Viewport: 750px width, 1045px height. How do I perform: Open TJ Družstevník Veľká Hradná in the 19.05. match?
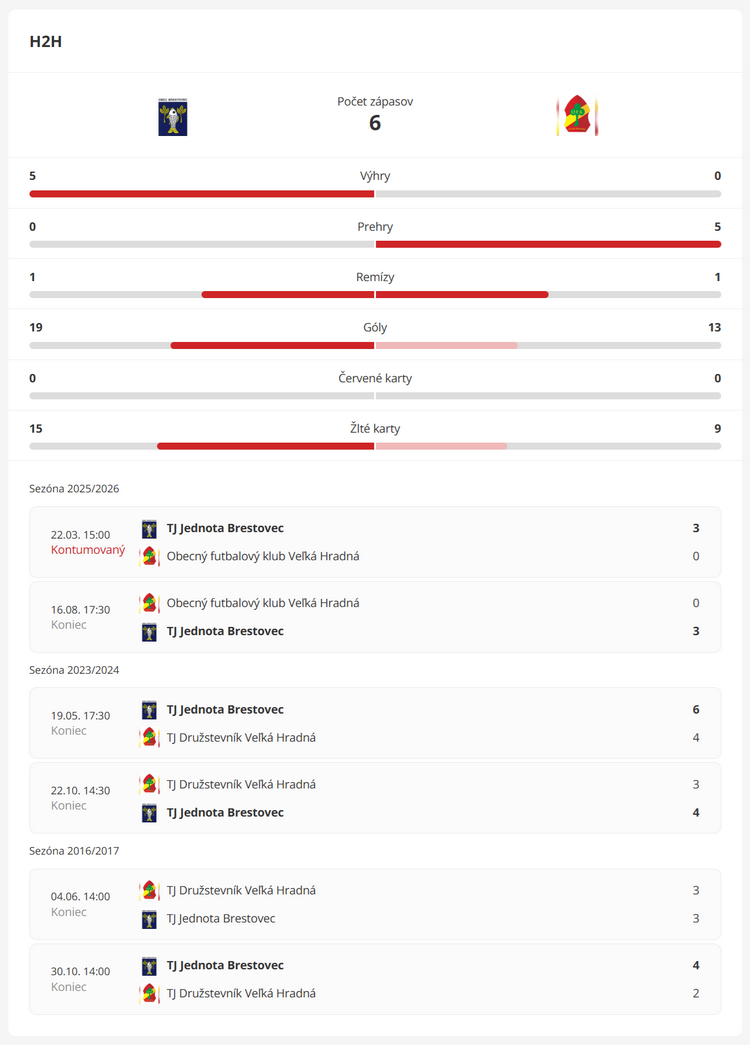pyautogui.click(x=241, y=738)
